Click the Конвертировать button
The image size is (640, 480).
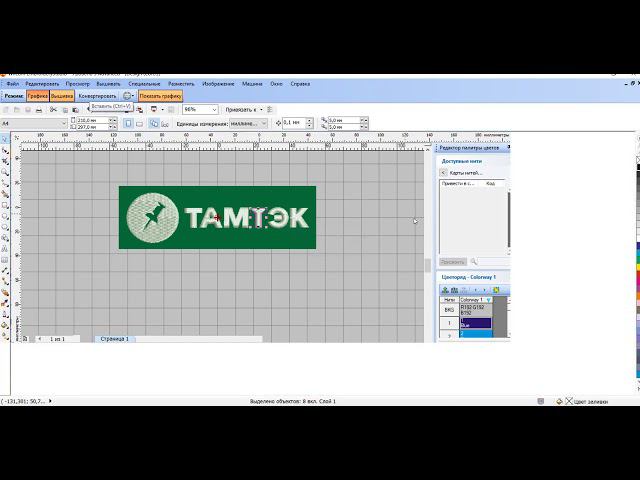[98, 96]
